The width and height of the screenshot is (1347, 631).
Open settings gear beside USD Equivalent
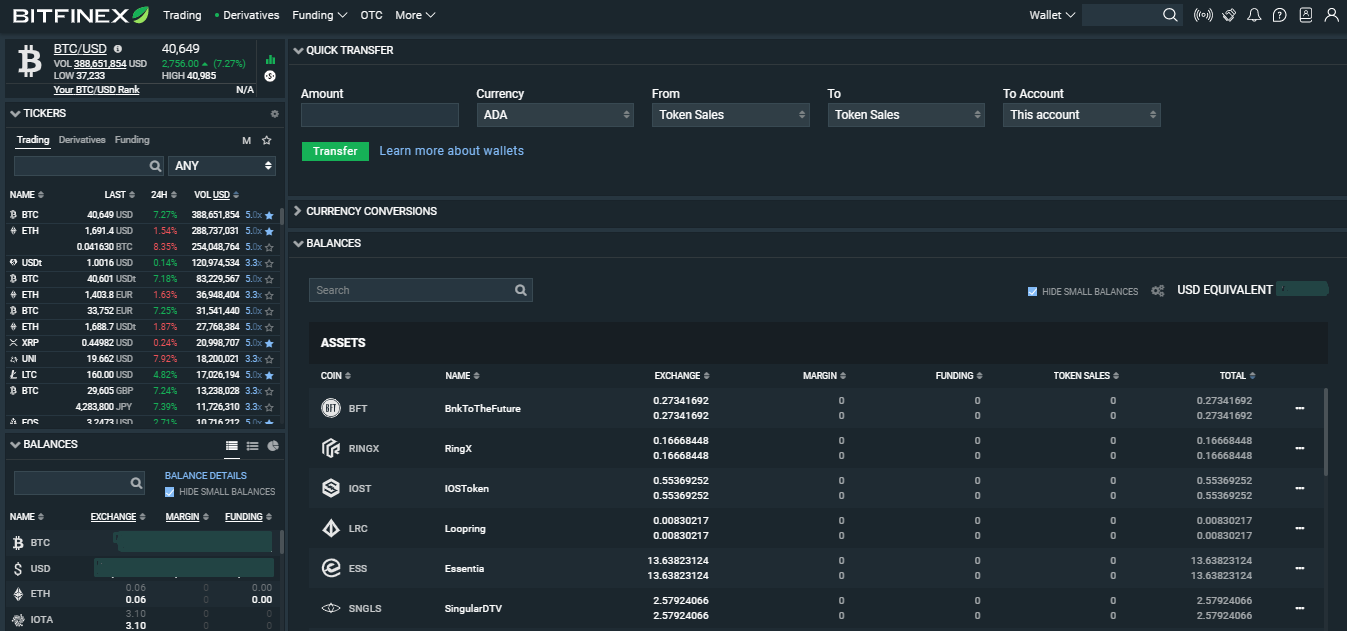click(x=1158, y=291)
